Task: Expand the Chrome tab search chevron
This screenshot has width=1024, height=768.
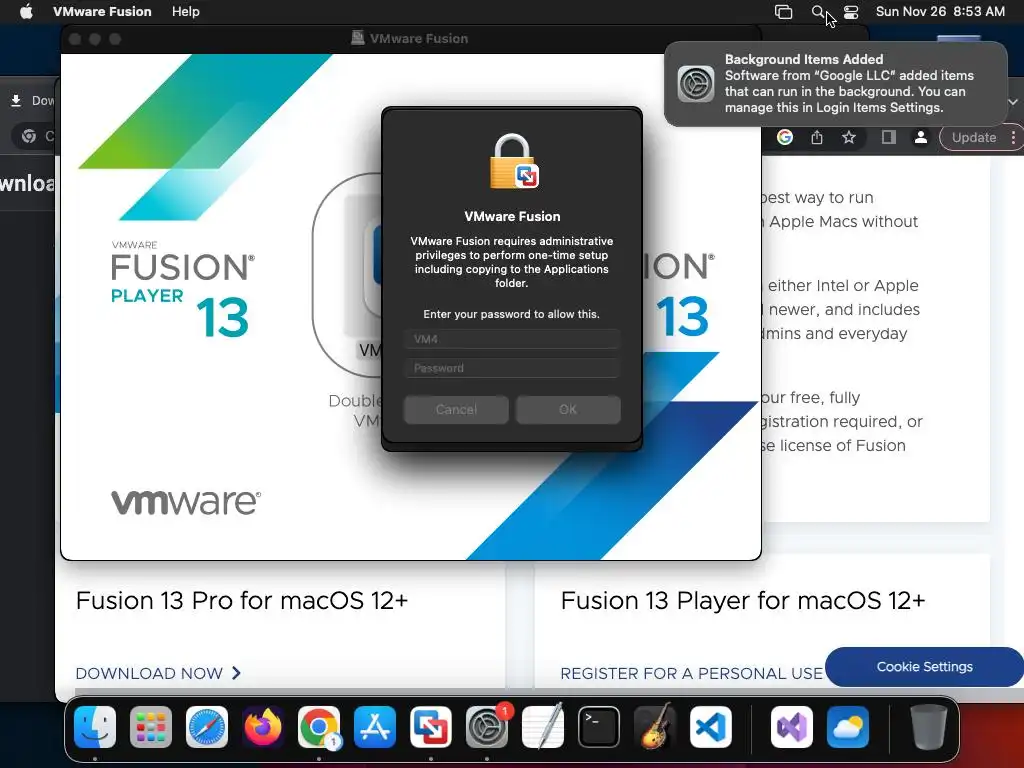Action: click(1013, 102)
